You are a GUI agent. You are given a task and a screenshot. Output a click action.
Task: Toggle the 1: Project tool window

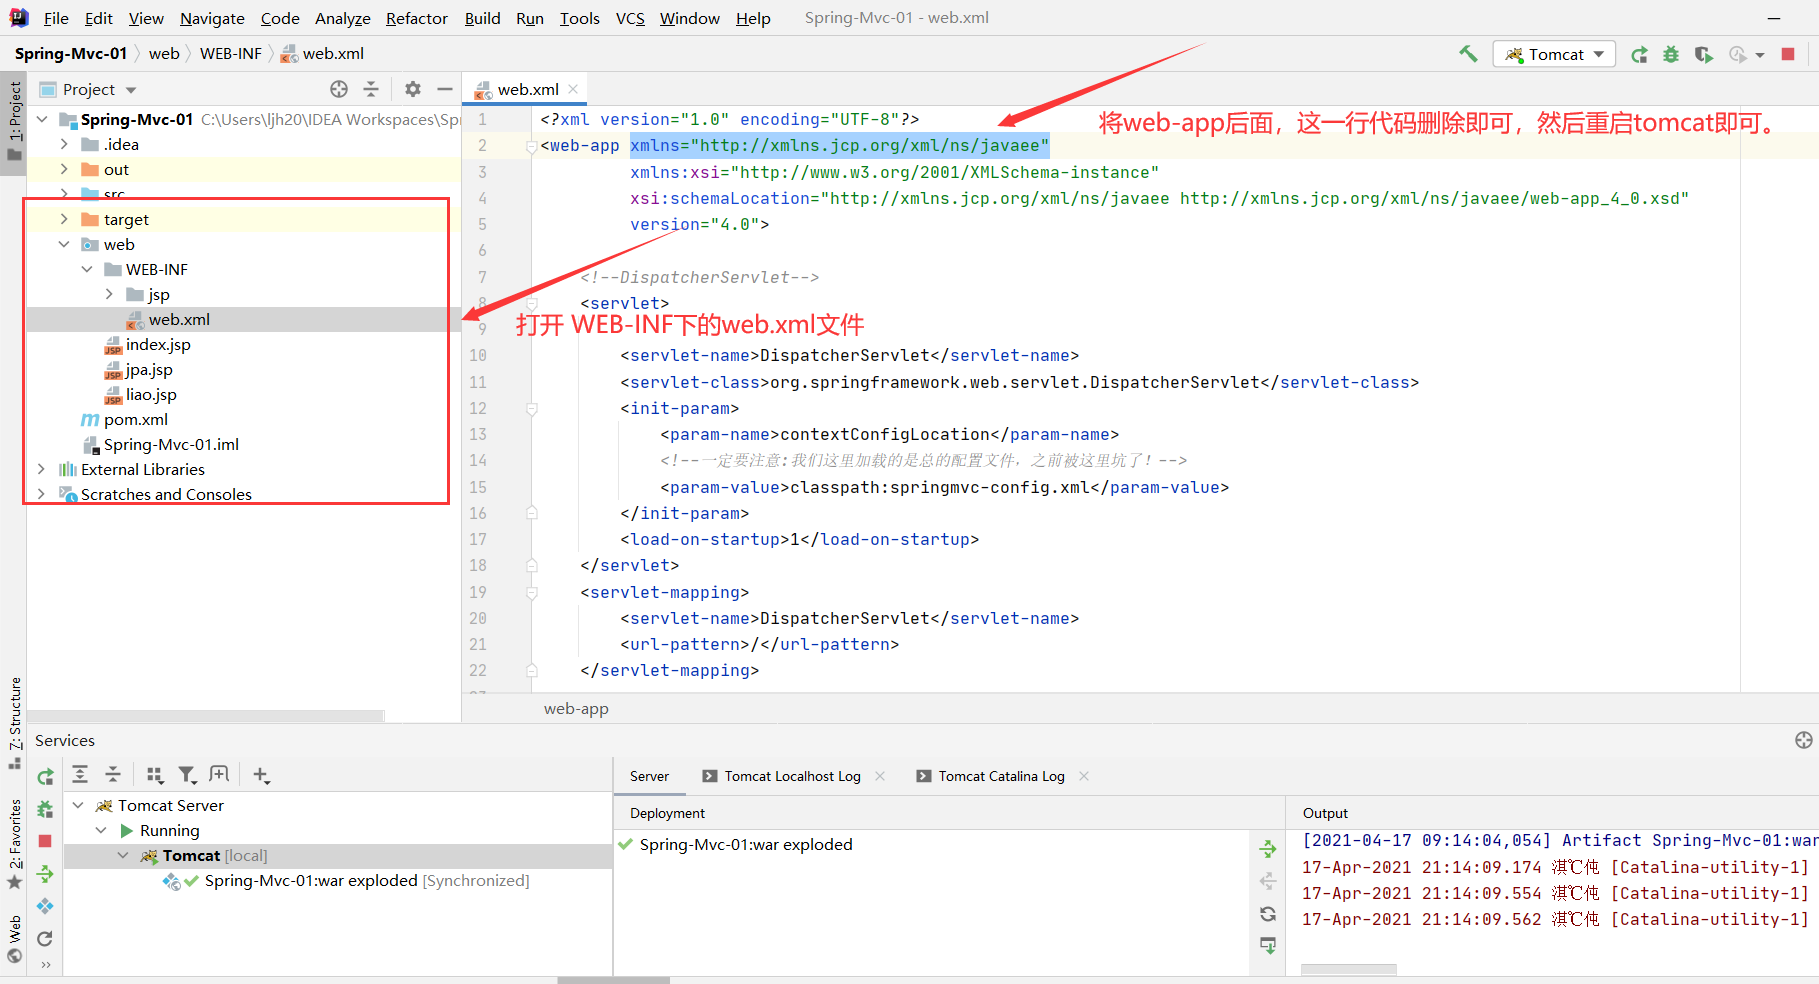click(14, 122)
